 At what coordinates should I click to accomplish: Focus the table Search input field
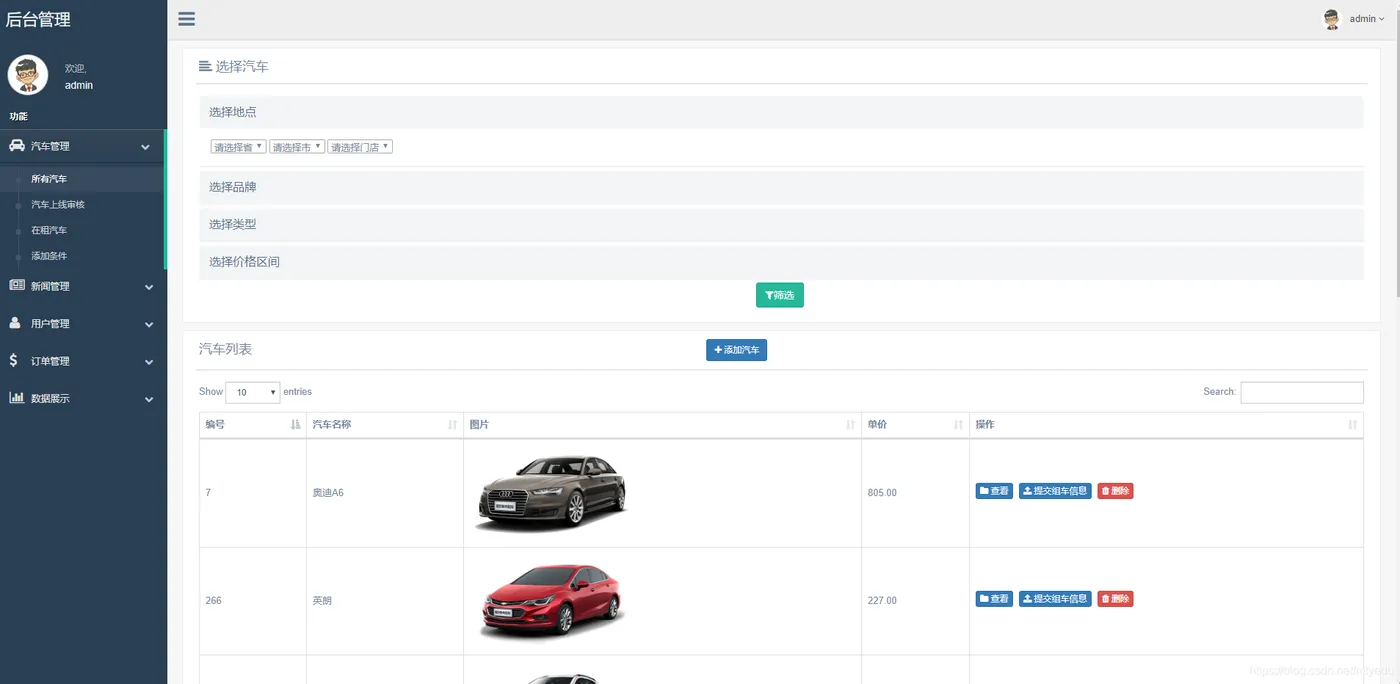point(1302,393)
